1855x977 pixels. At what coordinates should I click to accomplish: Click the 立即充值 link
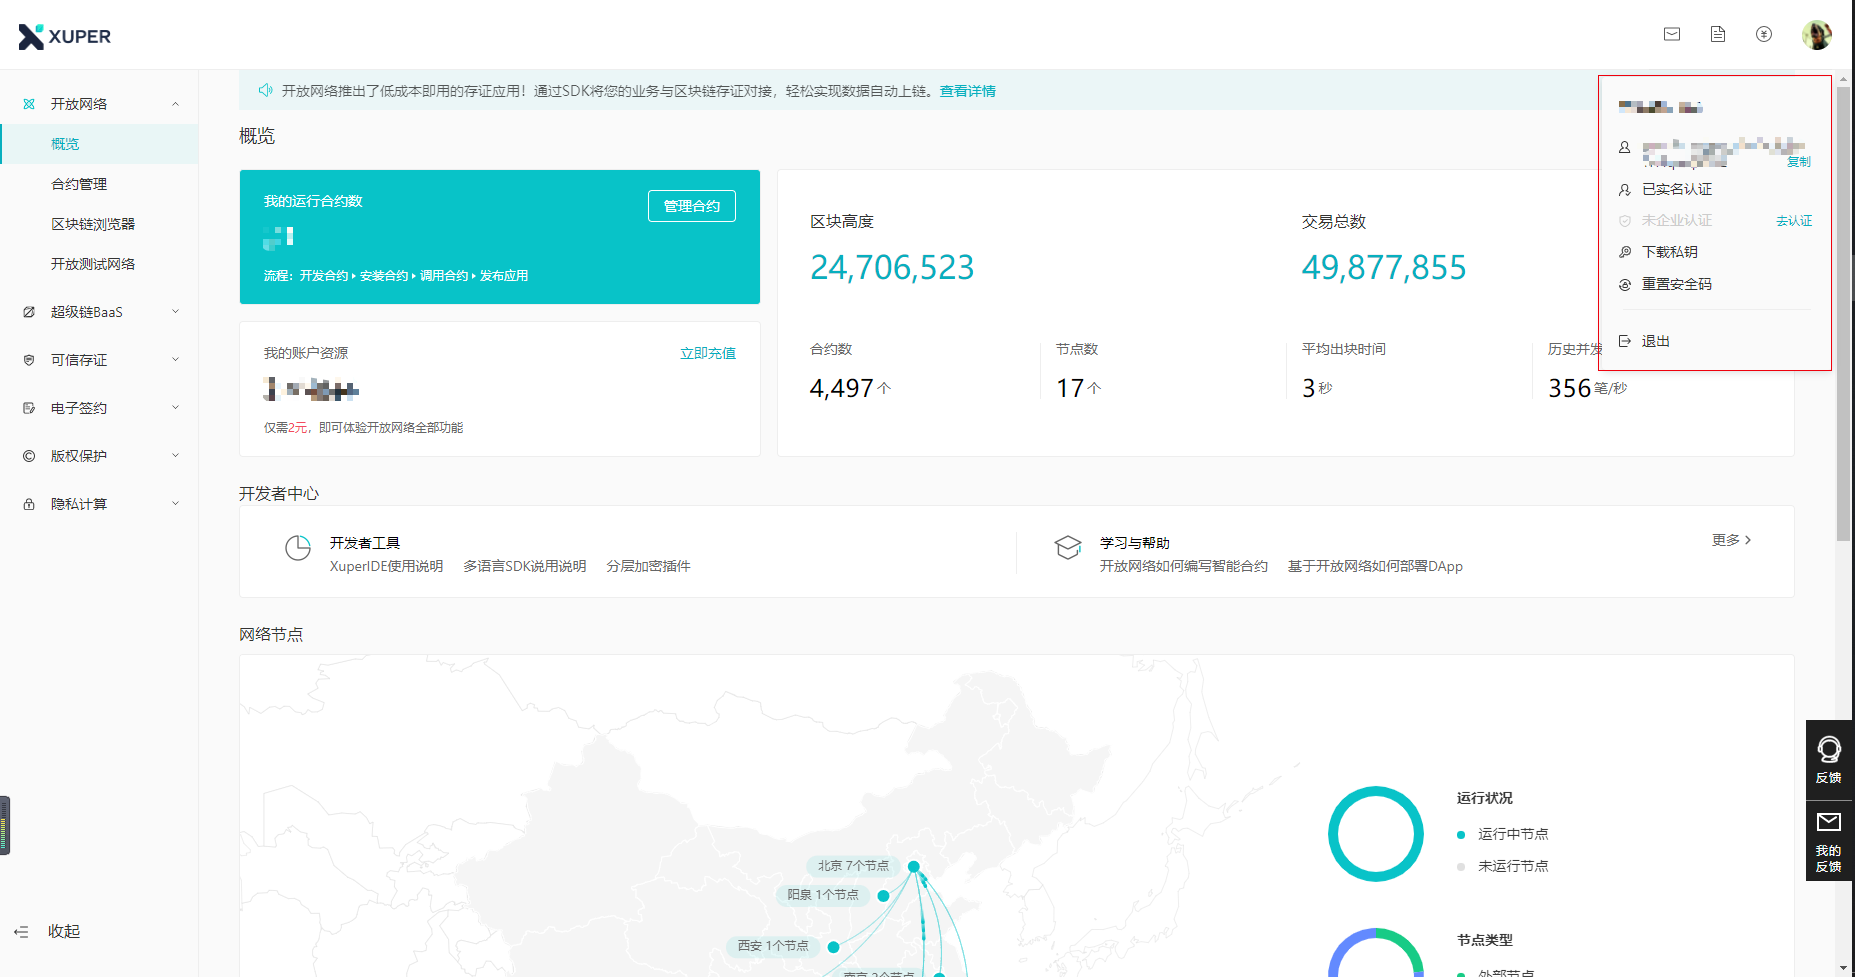point(707,353)
